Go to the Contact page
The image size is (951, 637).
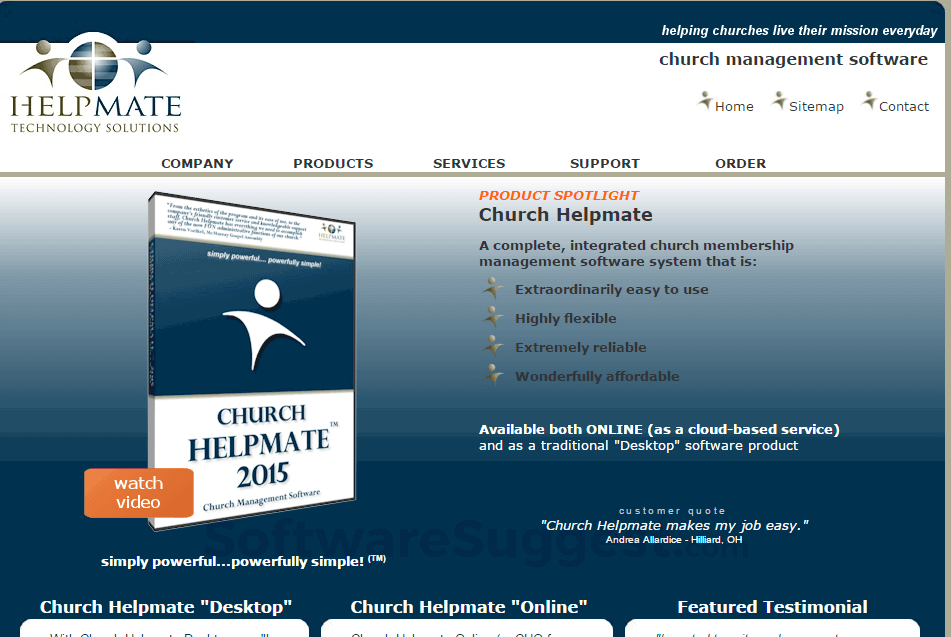904,106
